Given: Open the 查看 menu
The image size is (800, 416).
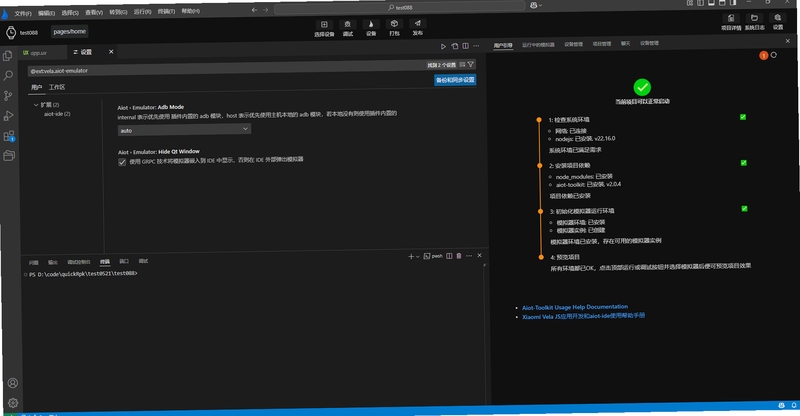Looking at the screenshot, I should pyautogui.click(x=94, y=12).
